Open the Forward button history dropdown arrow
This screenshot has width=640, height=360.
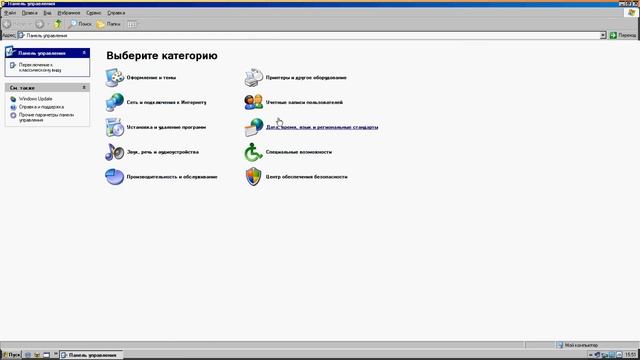point(49,24)
